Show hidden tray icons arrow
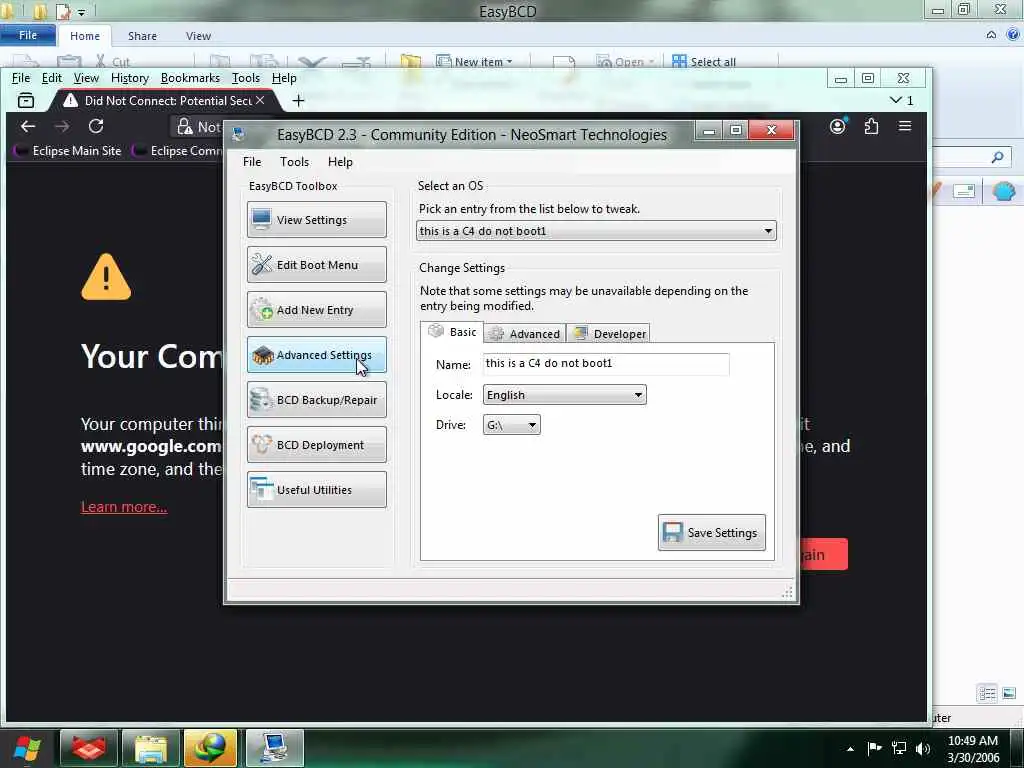The image size is (1024, 768). click(x=850, y=748)
